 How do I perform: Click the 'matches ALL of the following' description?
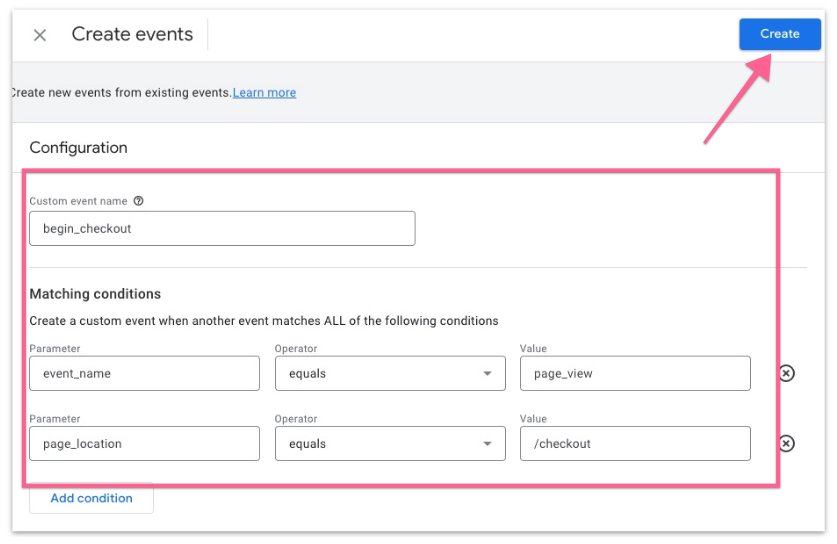click(x=264, y=321)
